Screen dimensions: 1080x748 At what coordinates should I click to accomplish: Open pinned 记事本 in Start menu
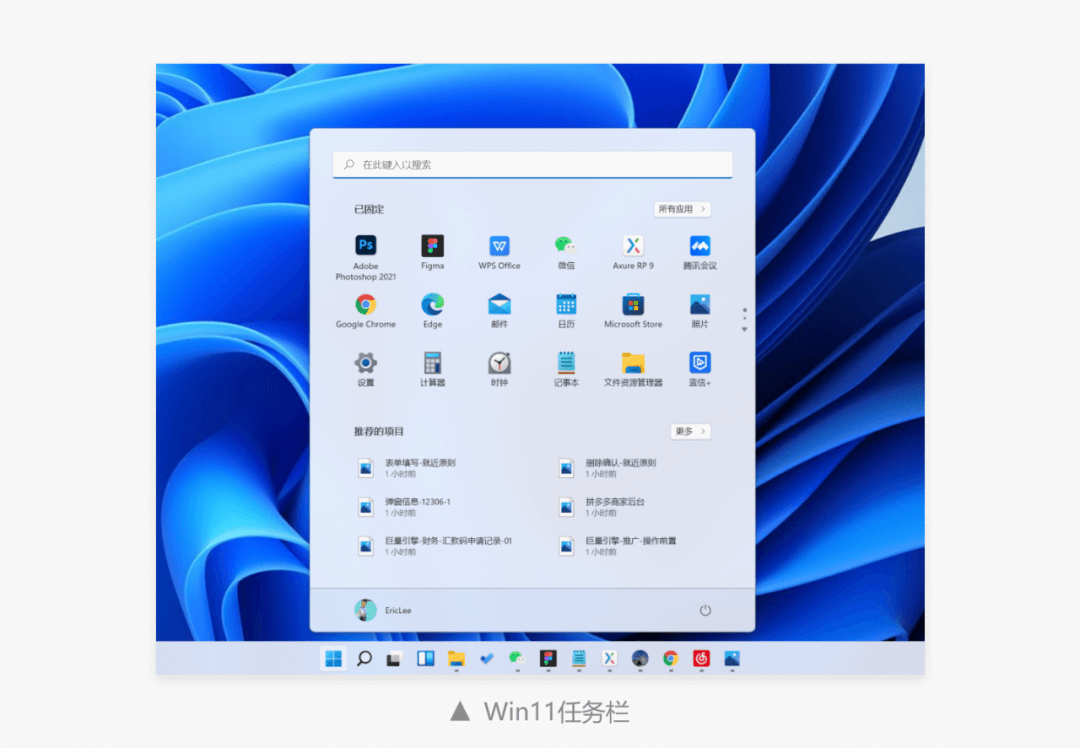coord(566,369)
